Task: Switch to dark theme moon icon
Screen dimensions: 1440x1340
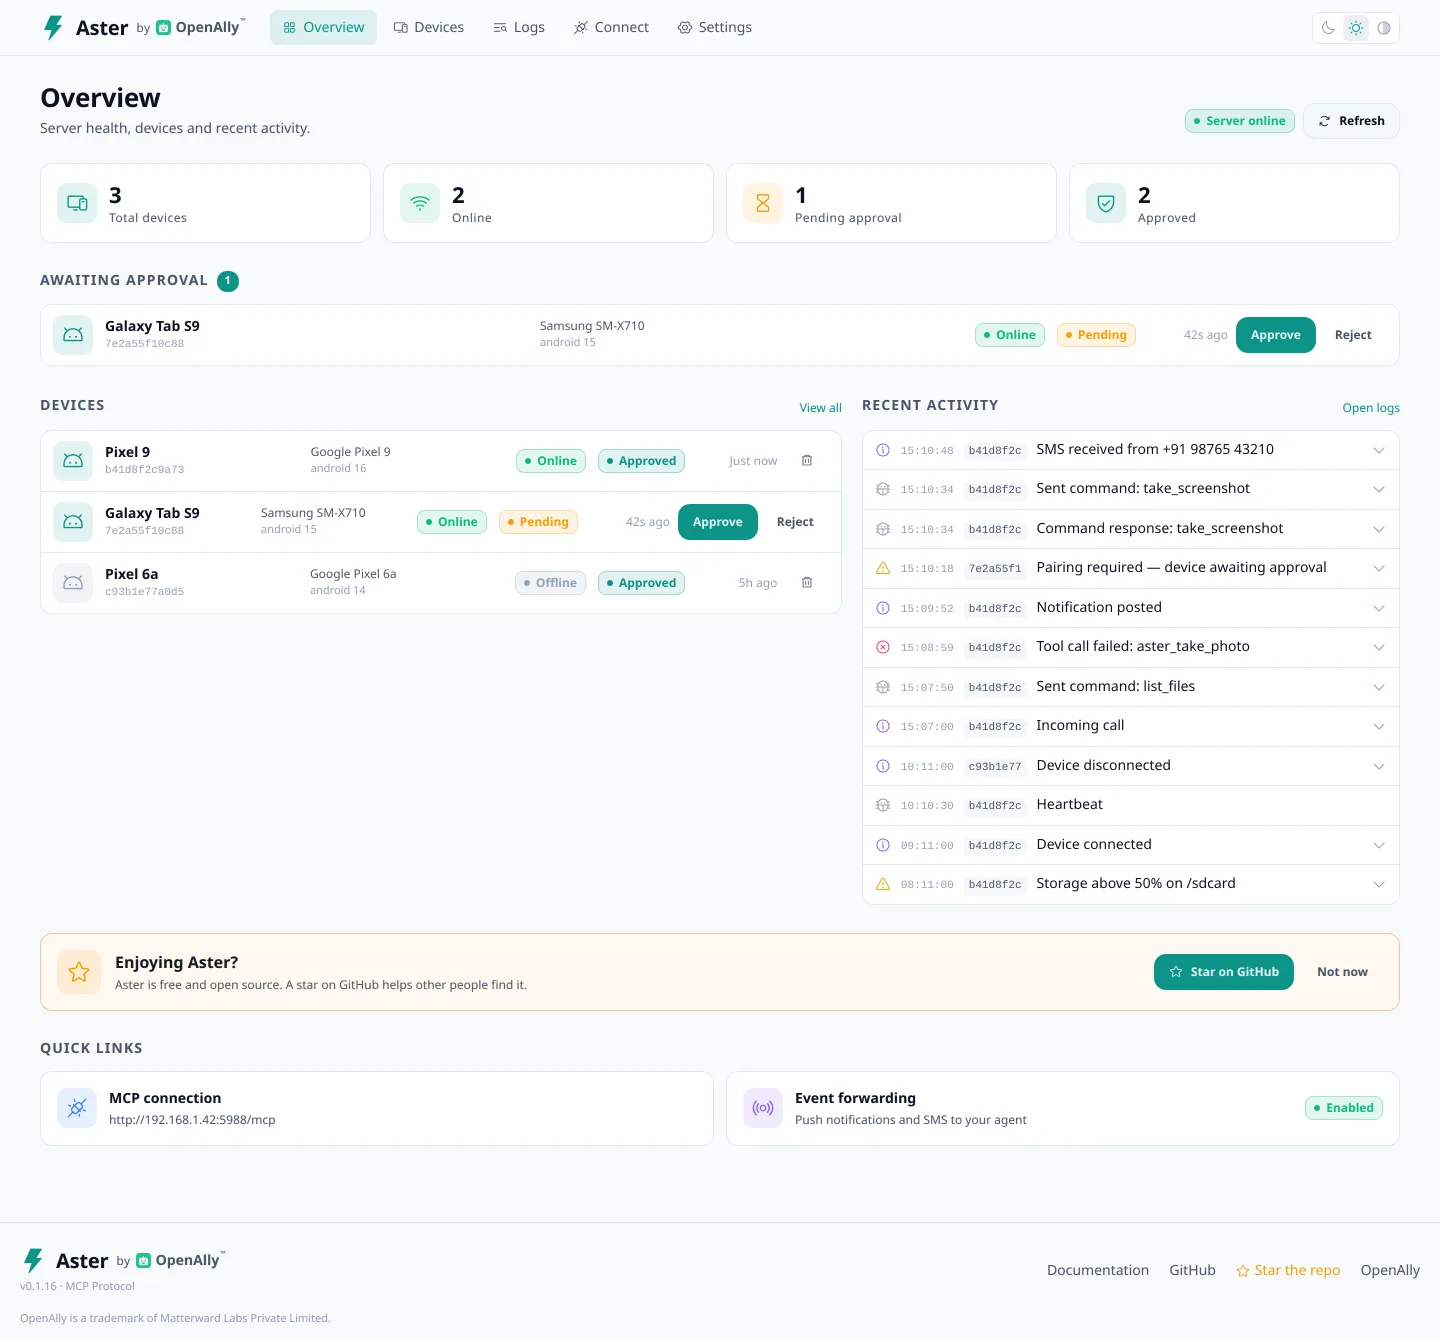Action: tap(1328, 28)
